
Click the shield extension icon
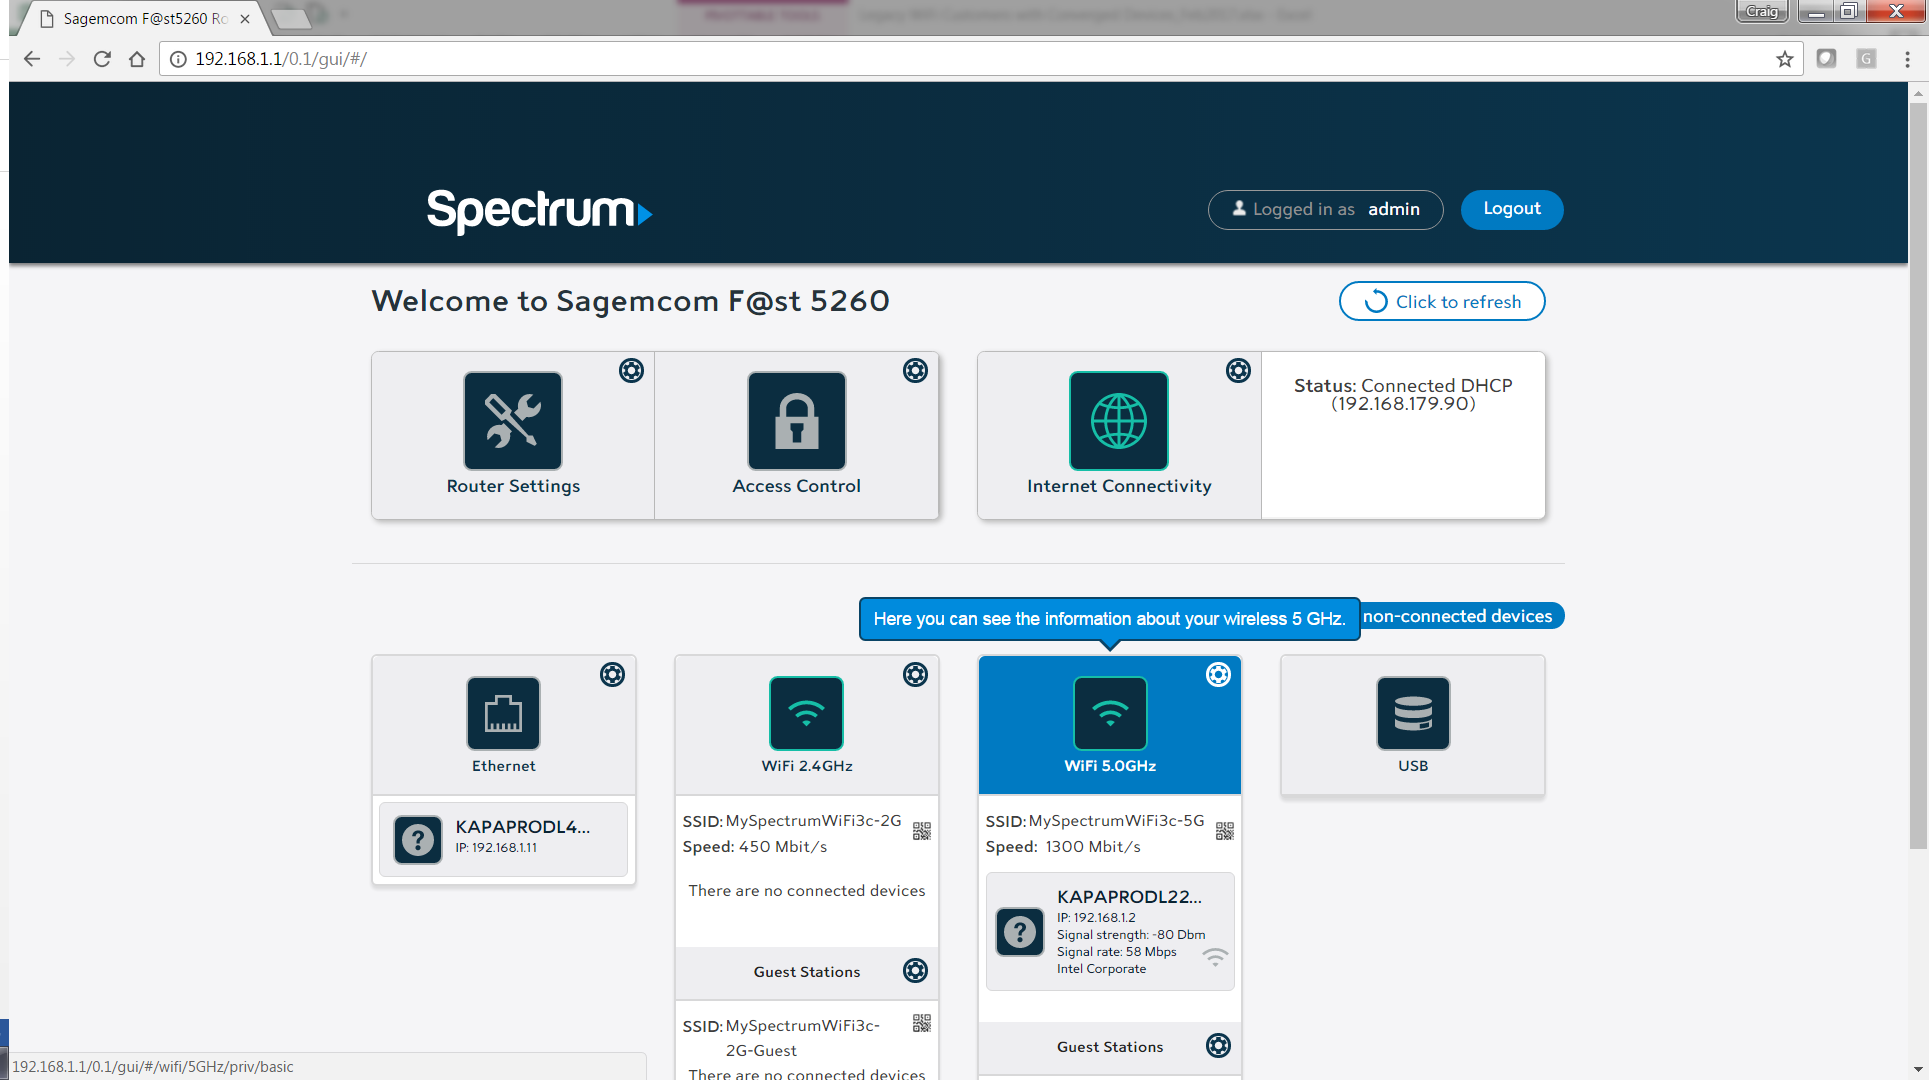(x=1826, y=58)
